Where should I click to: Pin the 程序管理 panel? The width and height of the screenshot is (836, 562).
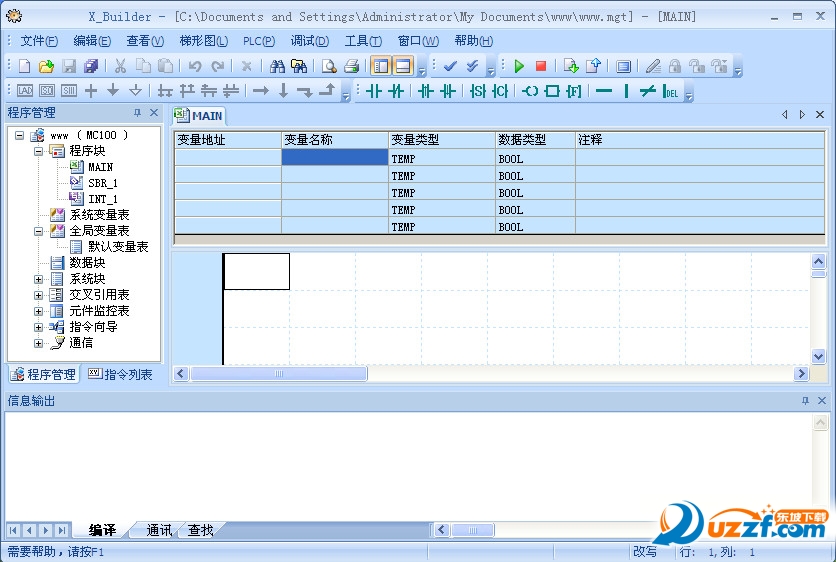[138, 113]
